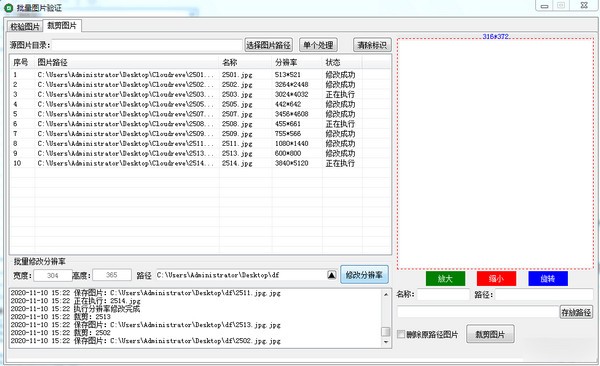Click the 清除标识 button

(372, 45)
